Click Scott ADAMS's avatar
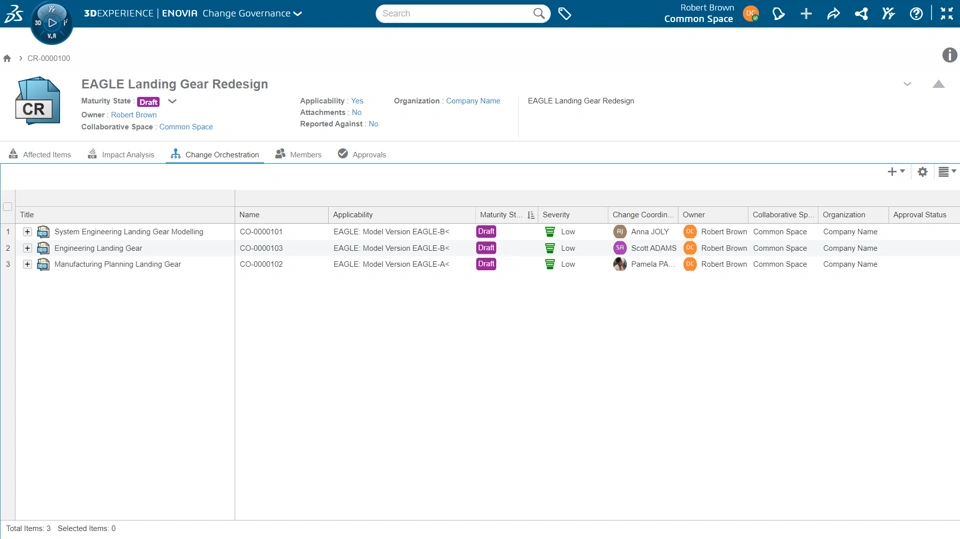This screenshot has height=539, width=960. click(x=620, y=248)
